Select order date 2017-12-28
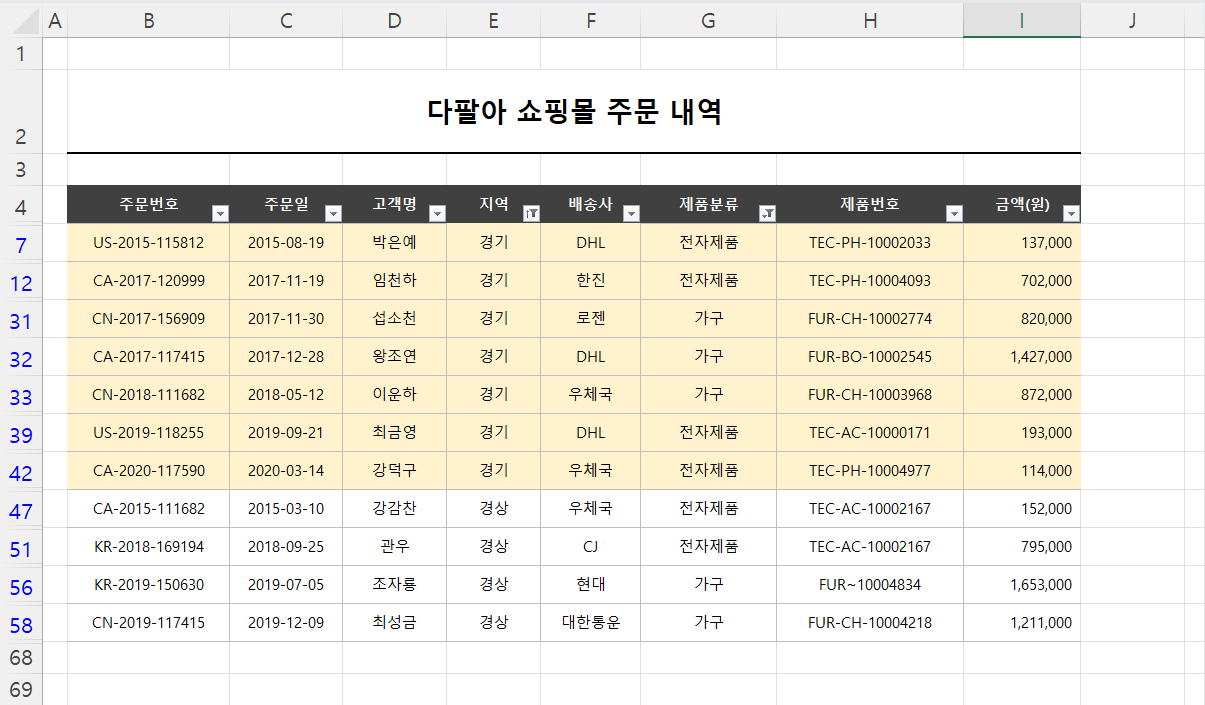1205x705 pixels. (x=286, y=357)
